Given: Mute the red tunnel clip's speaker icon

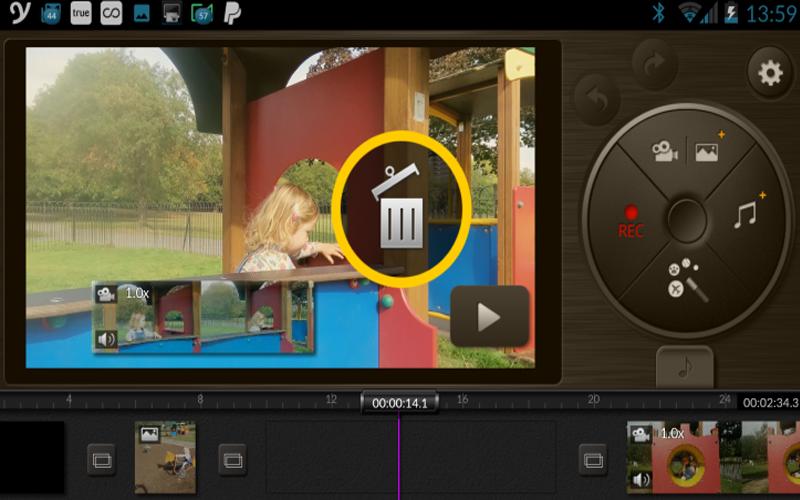Looking at the screenshot, I should (641, 480).
